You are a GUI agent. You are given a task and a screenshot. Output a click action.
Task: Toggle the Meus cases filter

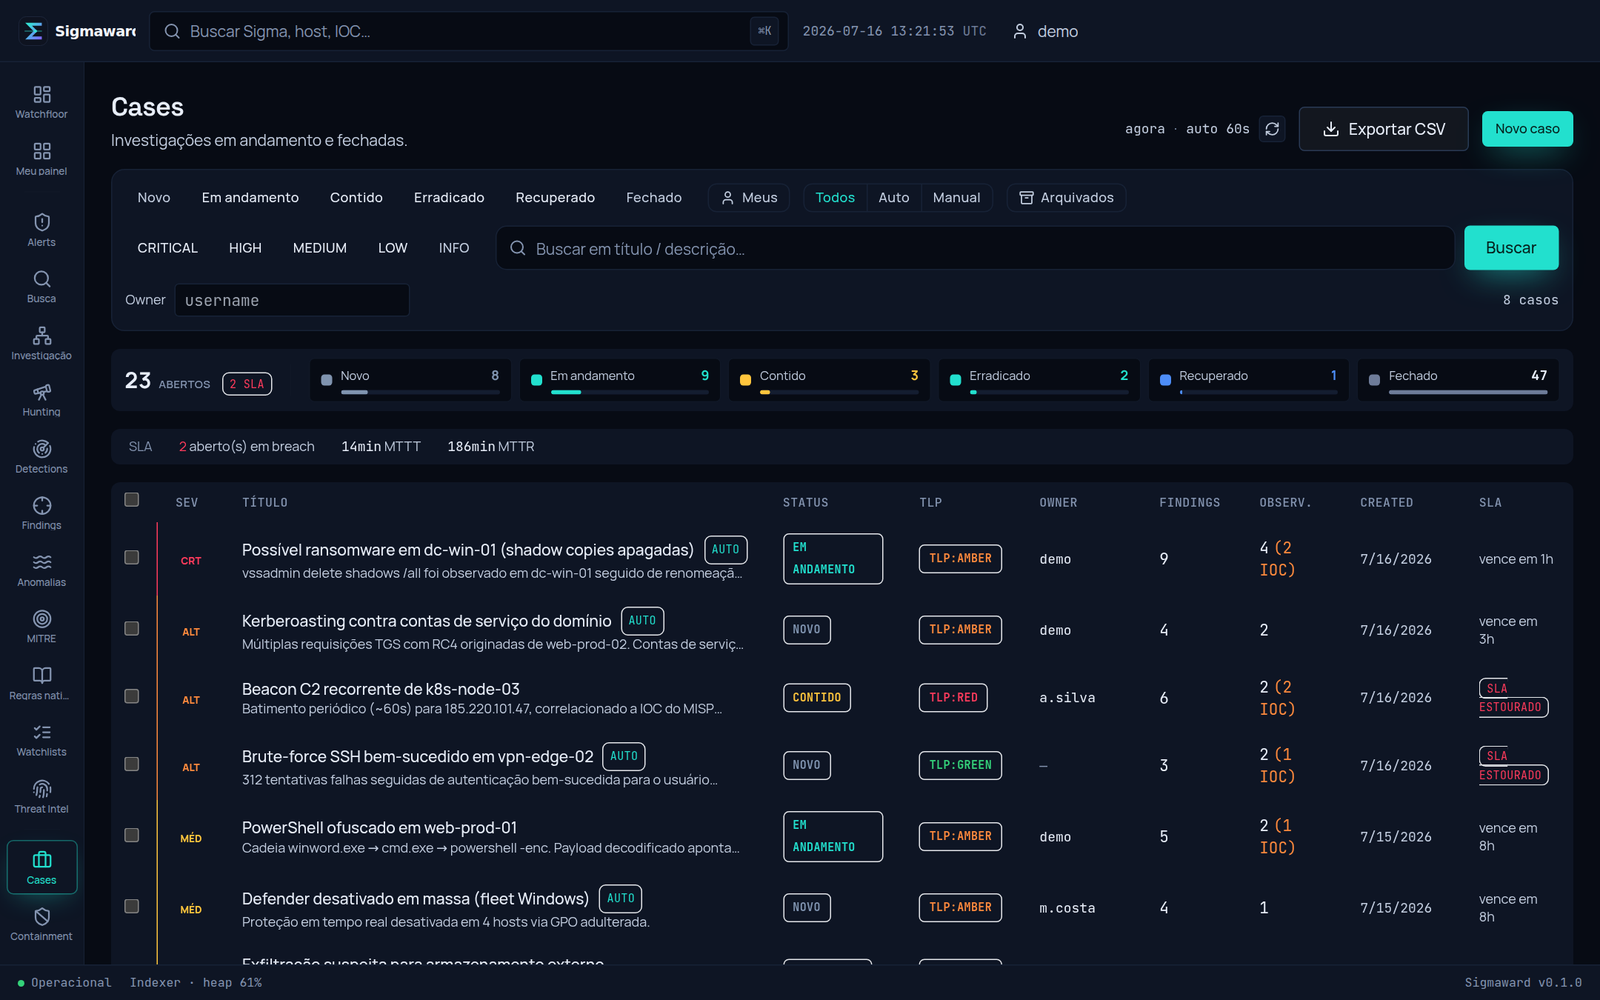(749, 198)
